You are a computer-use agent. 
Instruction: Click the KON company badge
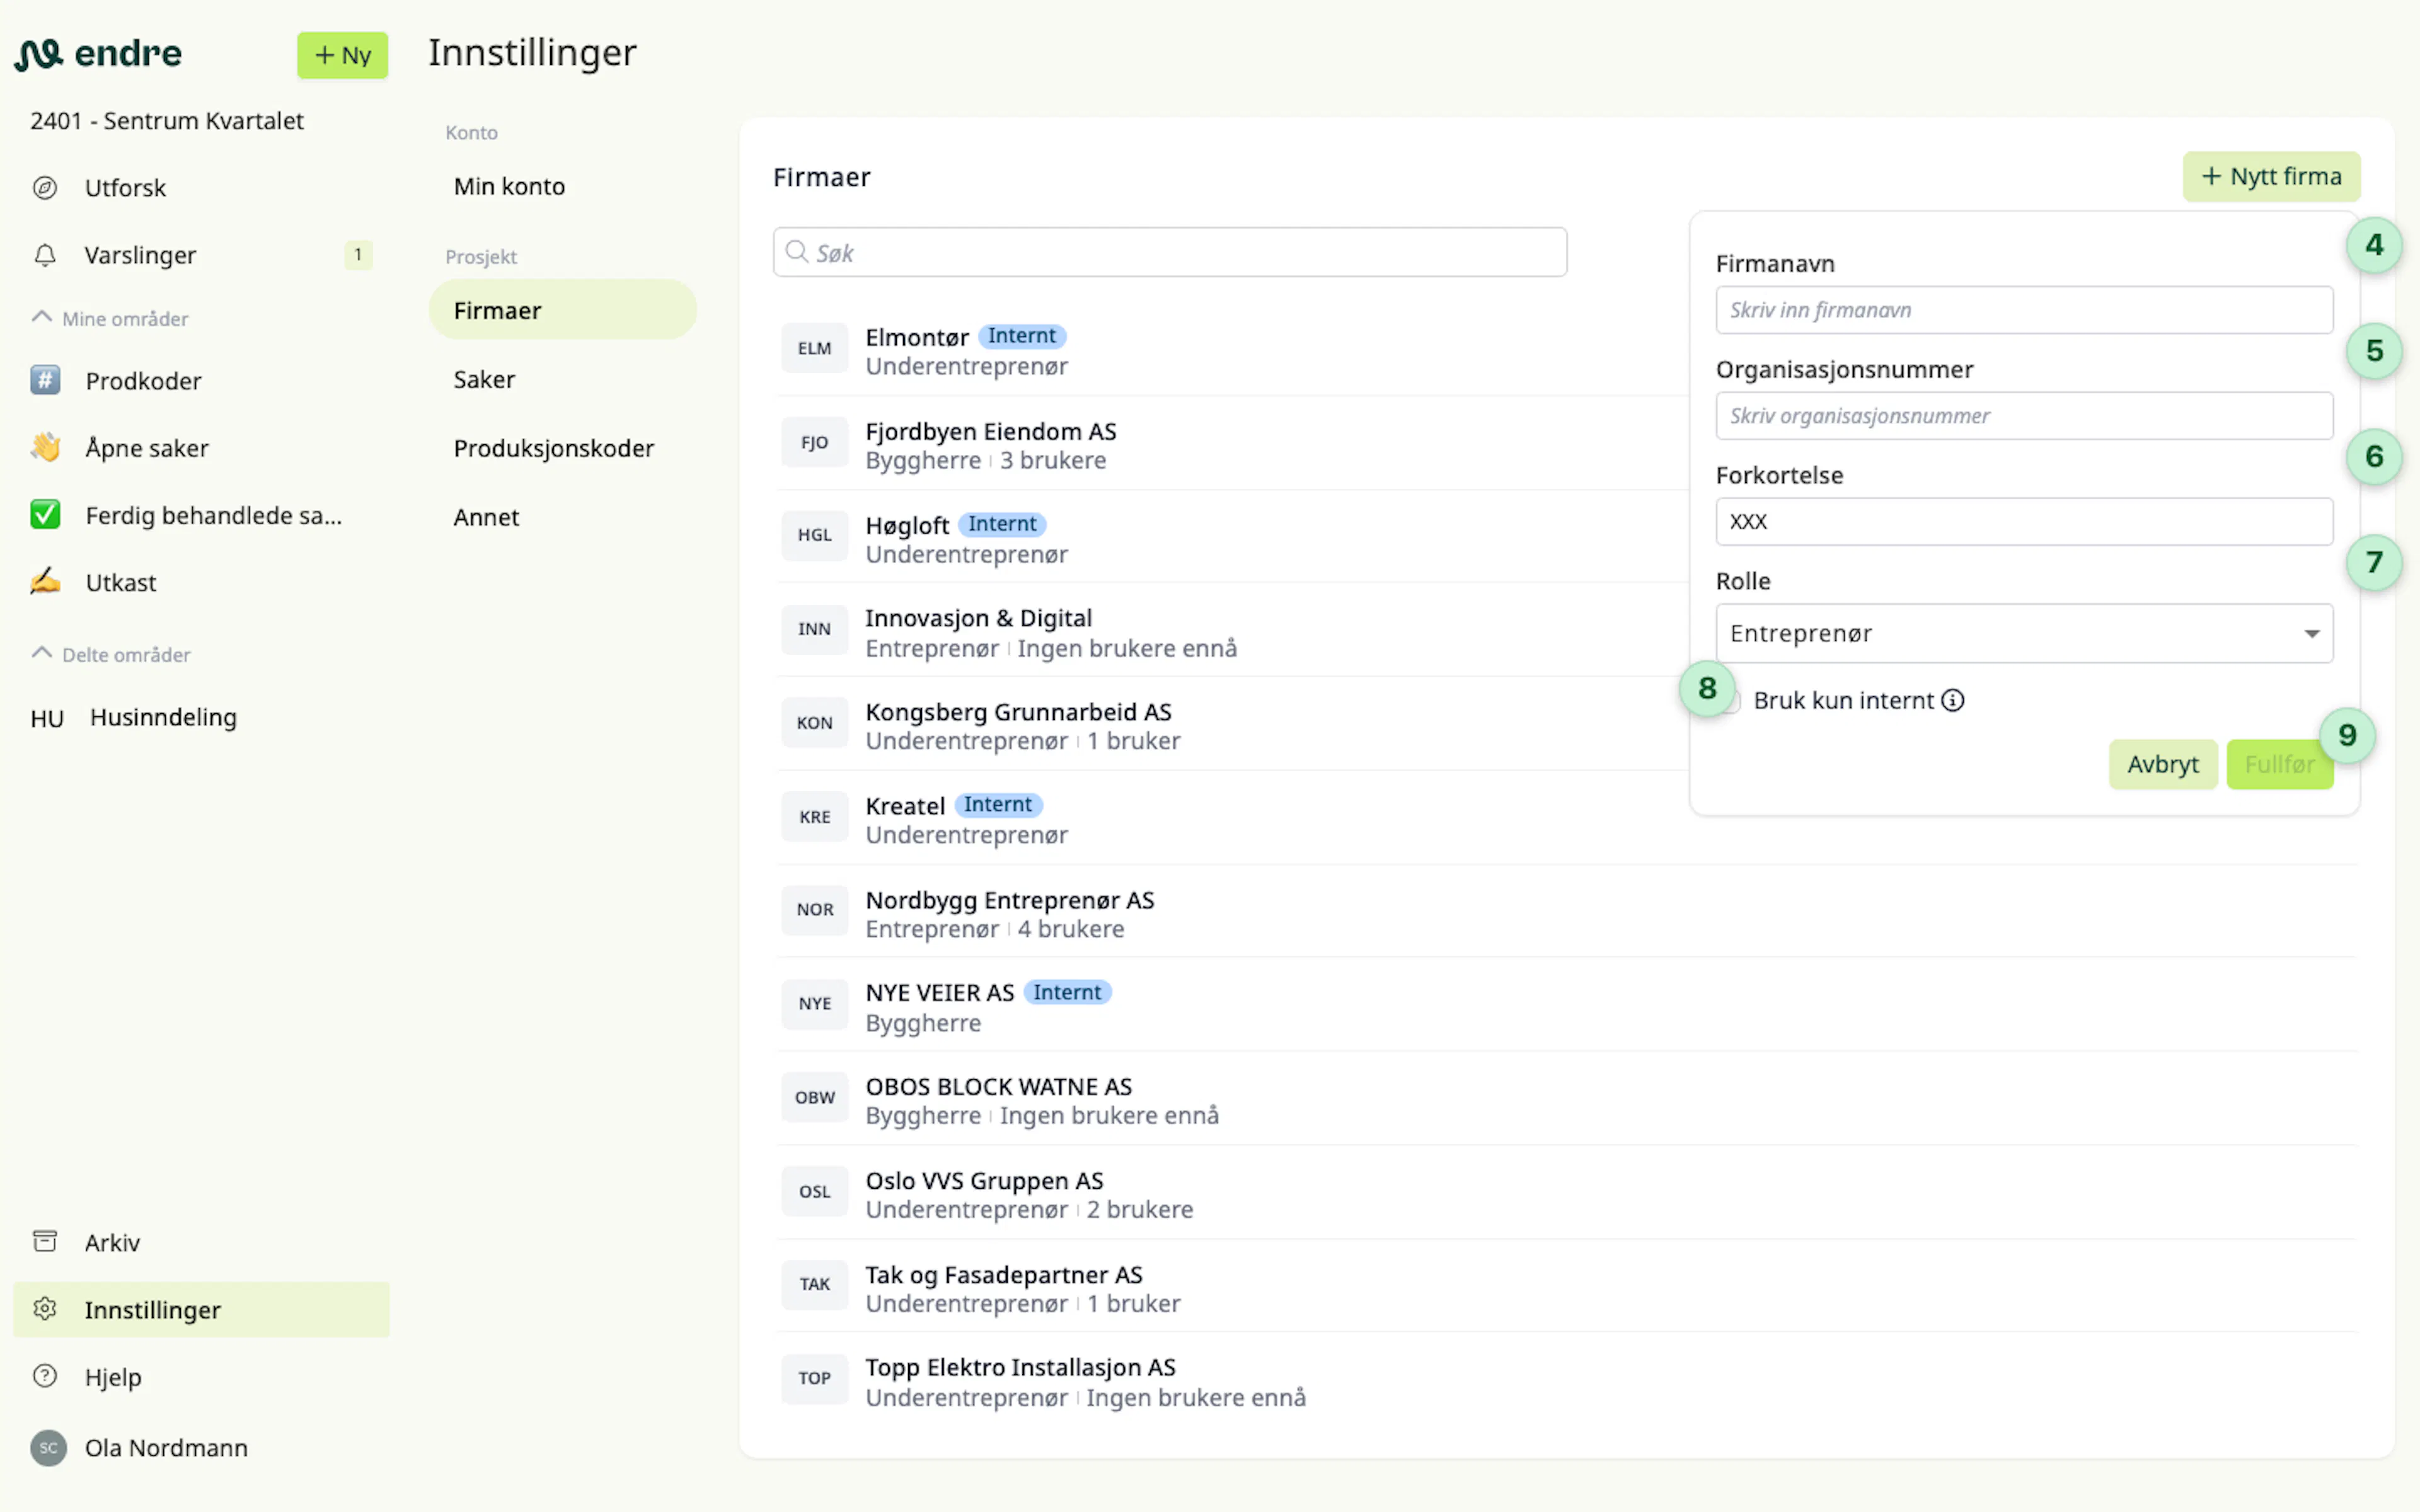[814, 723]
